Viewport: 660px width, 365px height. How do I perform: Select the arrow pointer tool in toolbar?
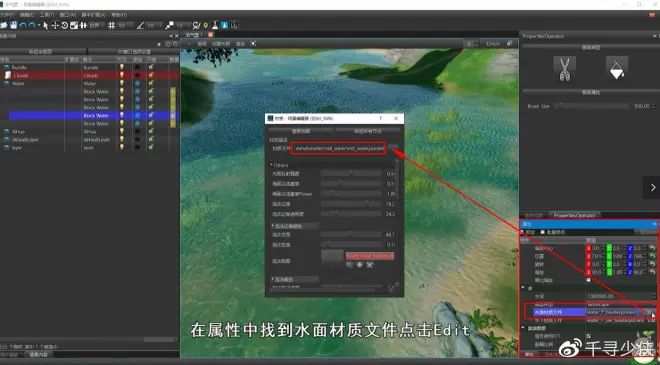46,26
